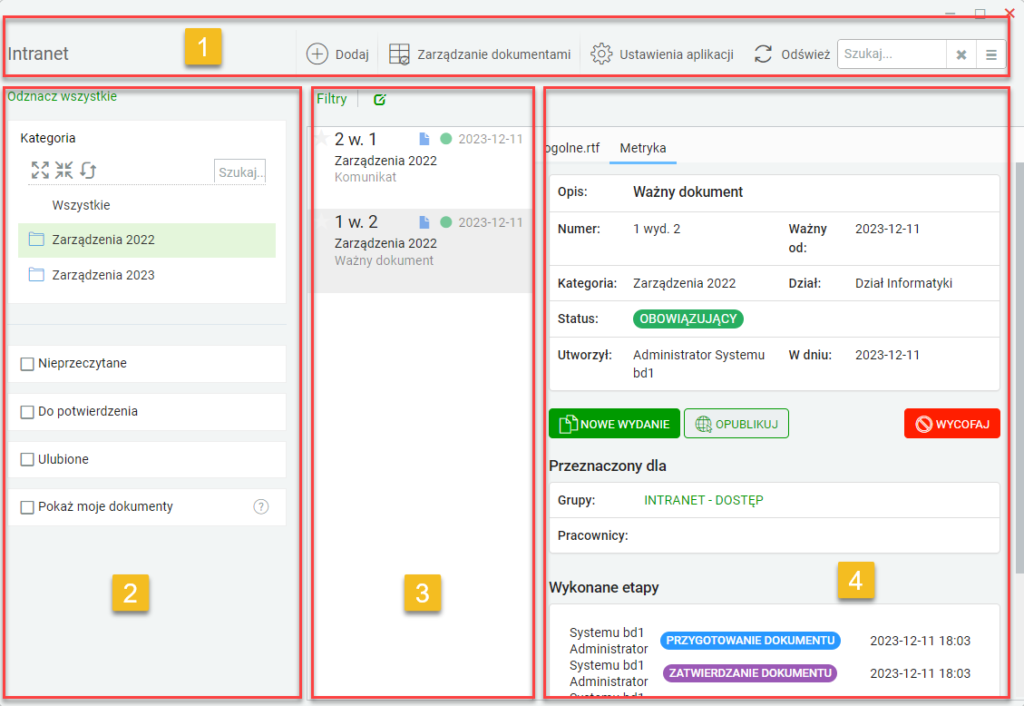1024x706 pixels.
Task: Click the NOWE WYDANIE button
Action: click(615, 424)
